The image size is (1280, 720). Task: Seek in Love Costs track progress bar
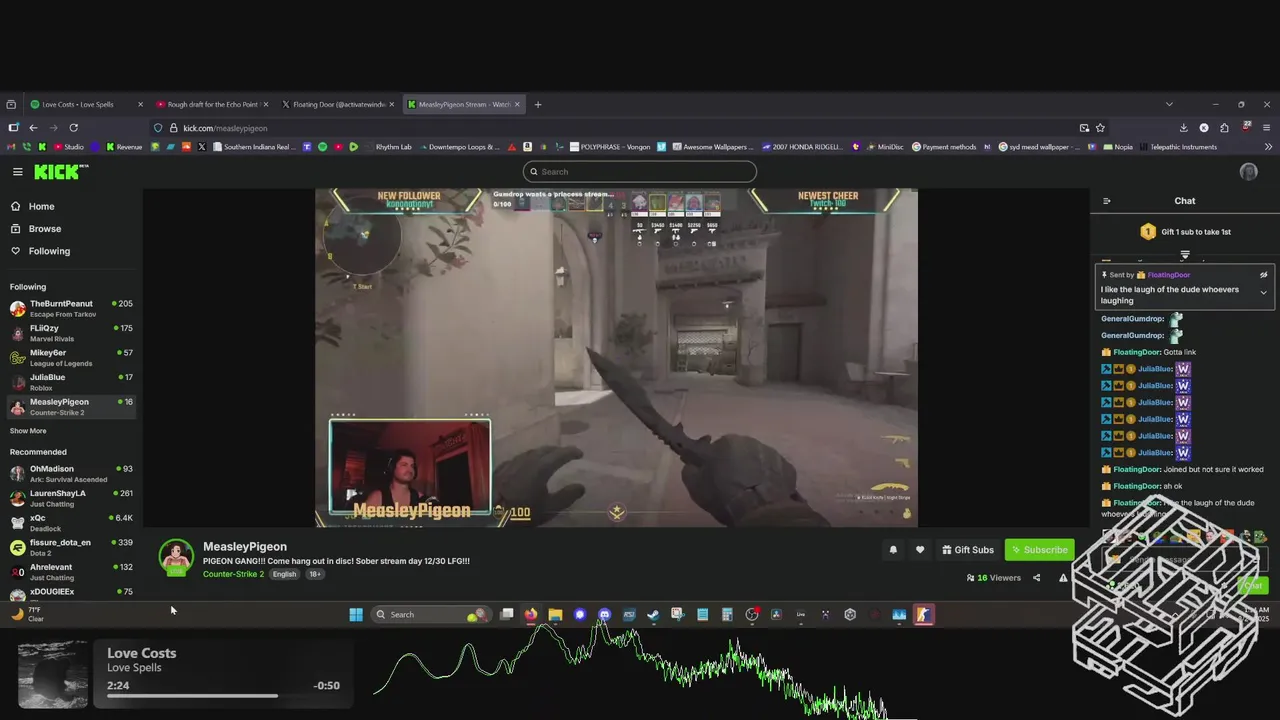pyautogui.click(x=223, y=696)
